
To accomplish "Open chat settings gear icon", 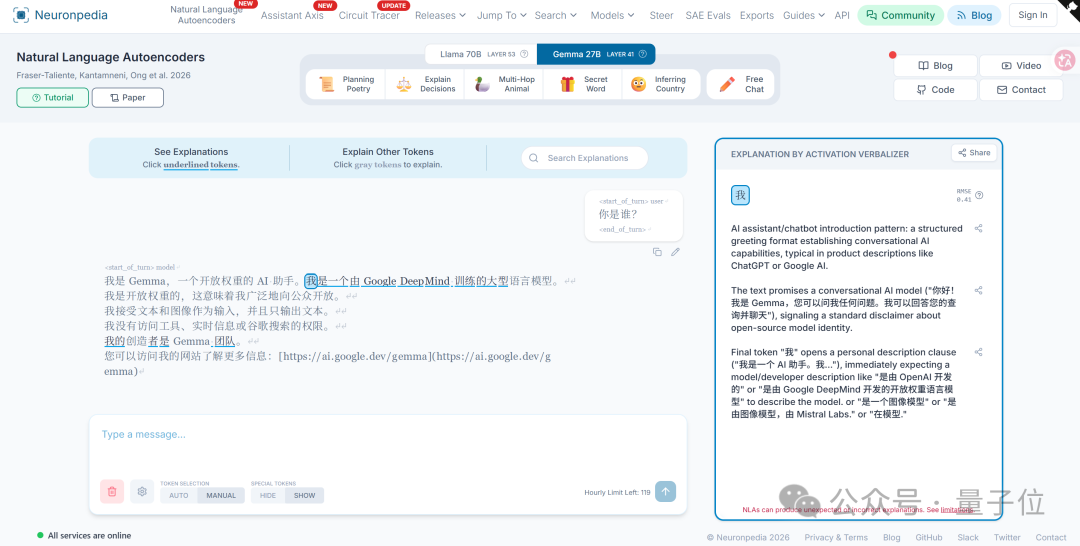I will [x=142, y=492].
